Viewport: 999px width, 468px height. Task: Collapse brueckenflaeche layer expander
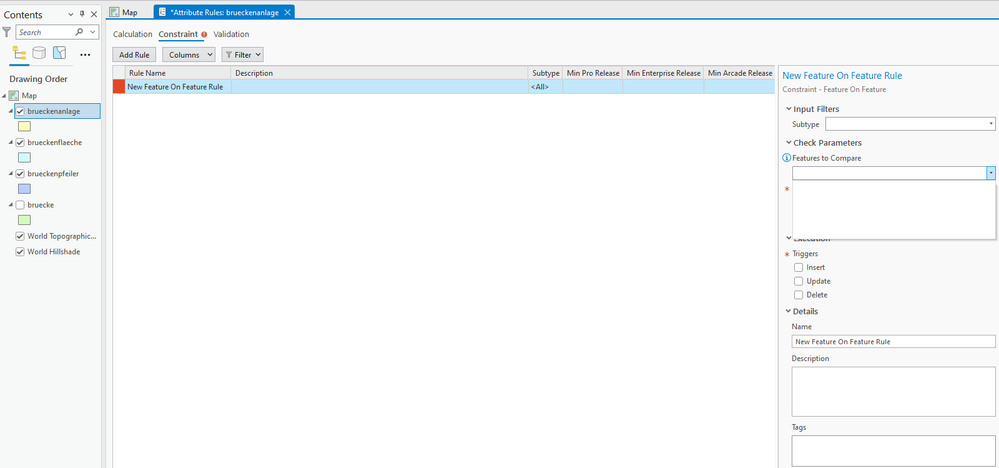click(11, 143)
